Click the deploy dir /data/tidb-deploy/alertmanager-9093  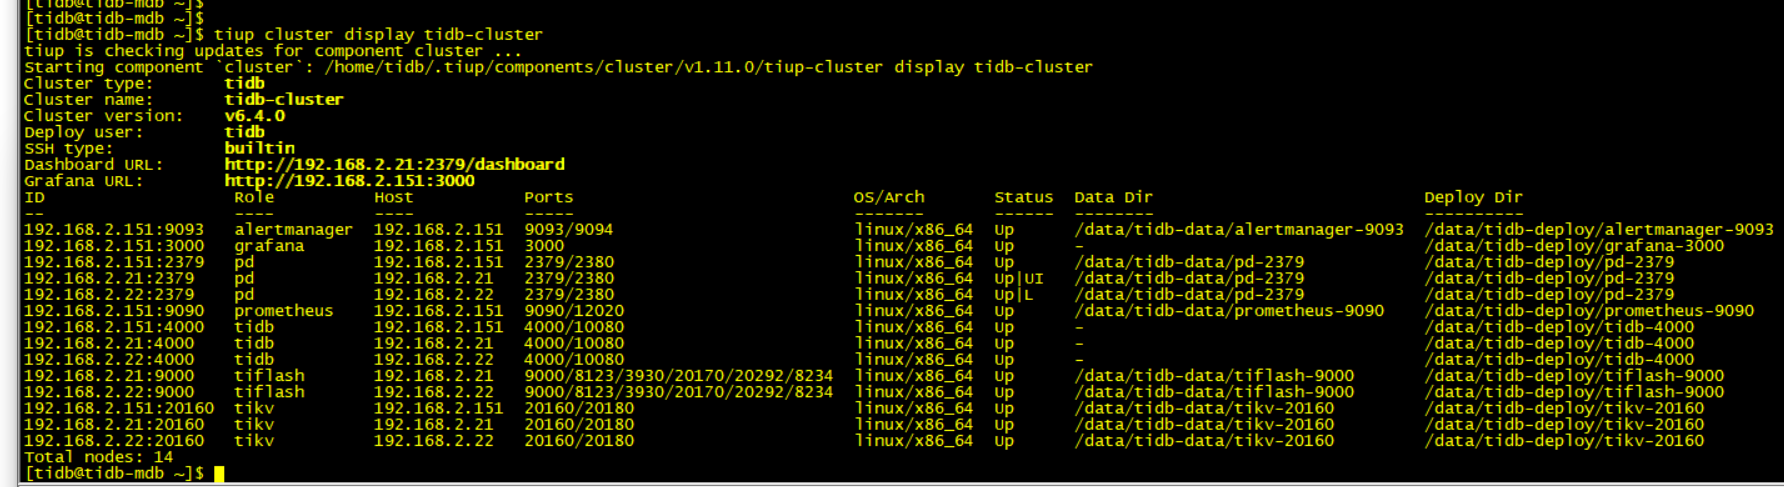(x=1599, y=229)
